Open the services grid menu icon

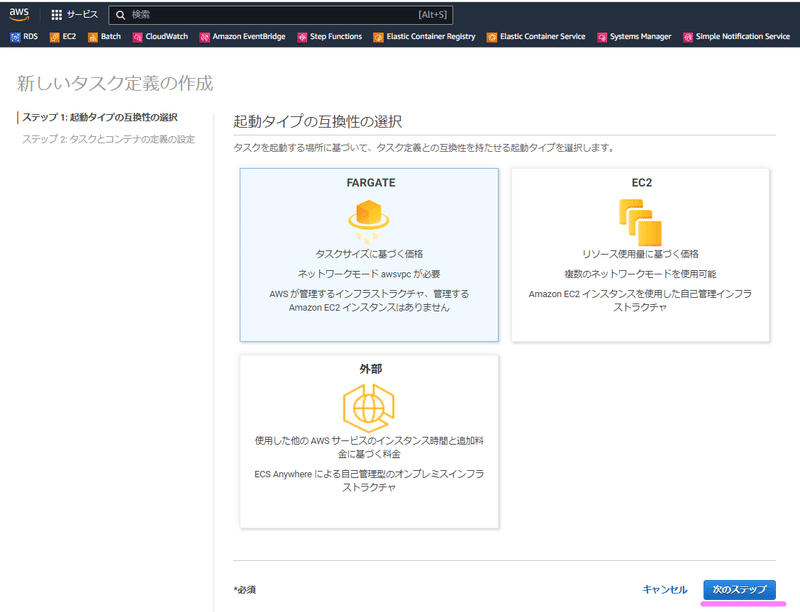click(57, 15)
